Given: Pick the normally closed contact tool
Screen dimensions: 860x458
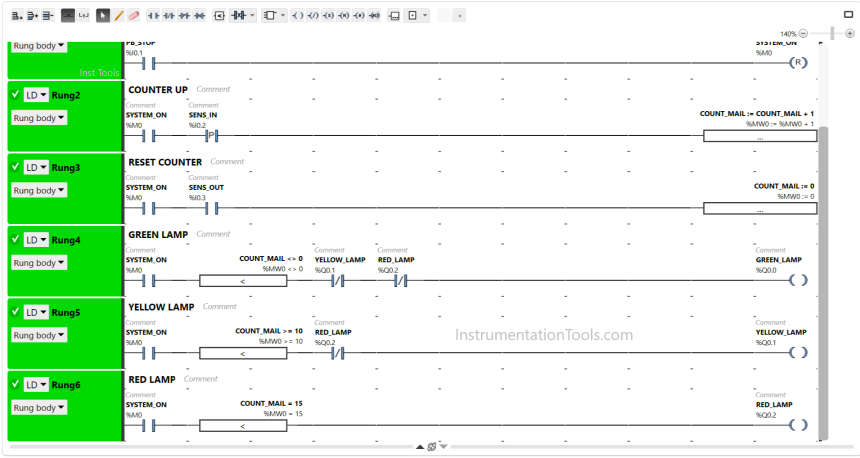Looking at the screenshot, I should click(169, 16).
